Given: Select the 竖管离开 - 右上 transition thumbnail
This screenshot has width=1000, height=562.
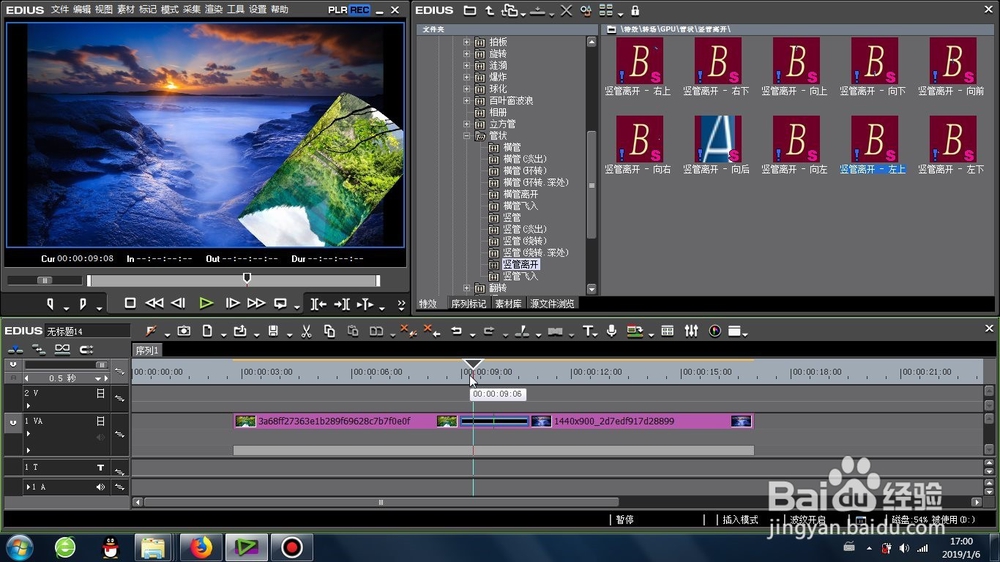Looking at the screenshot, I should [639, 61].
